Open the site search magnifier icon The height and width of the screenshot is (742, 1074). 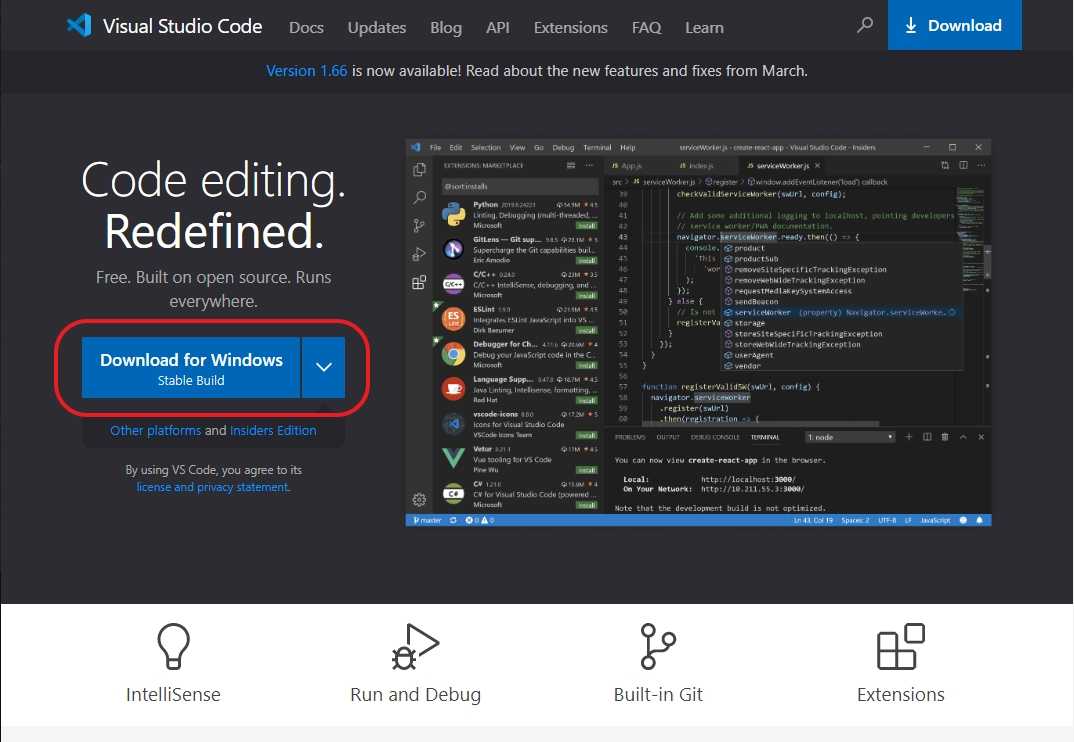click(865, 25)
